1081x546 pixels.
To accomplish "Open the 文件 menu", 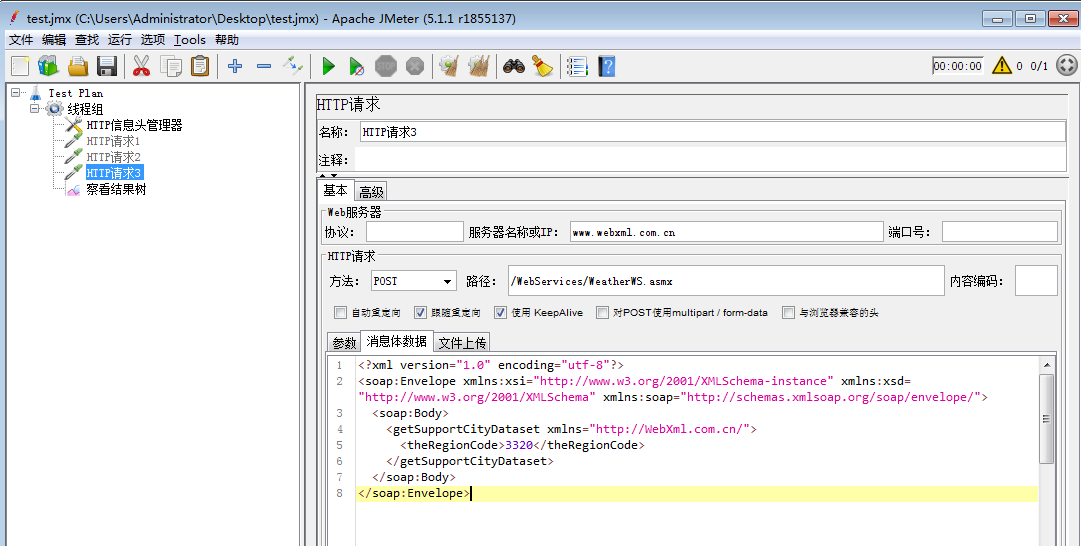I will click(21, 40).
